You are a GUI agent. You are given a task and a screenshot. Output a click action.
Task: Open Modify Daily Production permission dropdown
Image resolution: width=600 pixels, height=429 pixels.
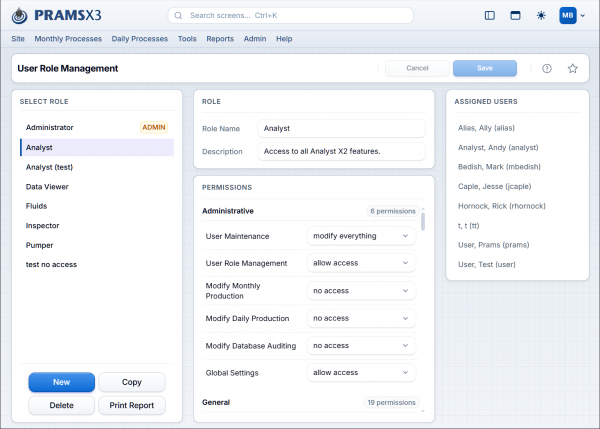coord(361,318)
